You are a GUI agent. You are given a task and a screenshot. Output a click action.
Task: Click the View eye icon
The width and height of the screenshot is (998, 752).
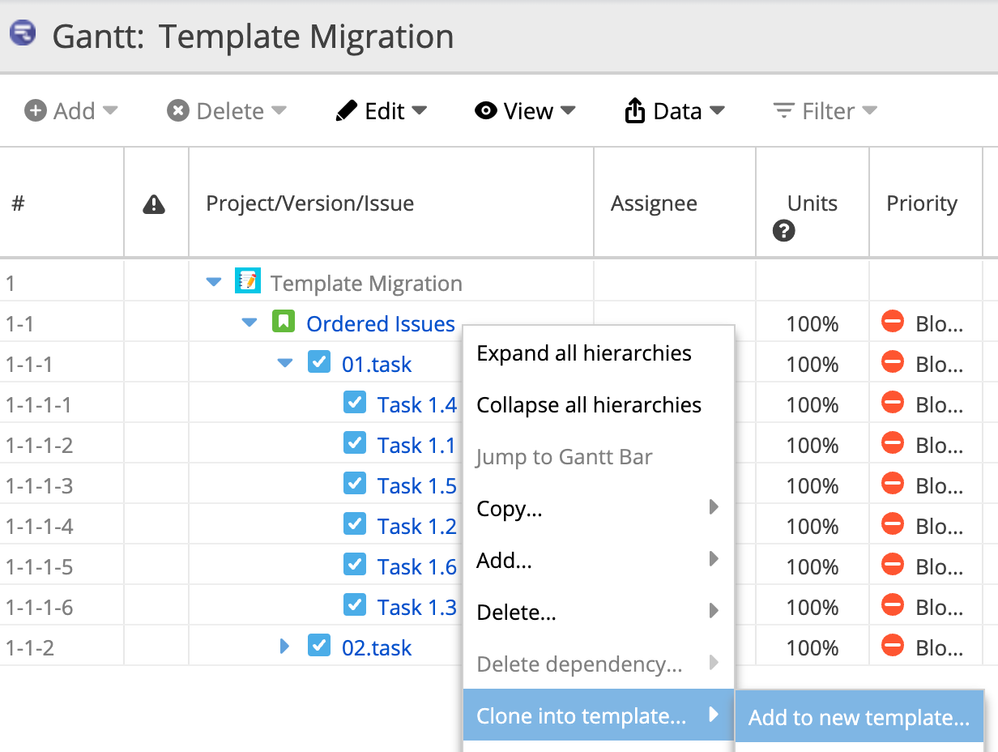tap(486, 111)
